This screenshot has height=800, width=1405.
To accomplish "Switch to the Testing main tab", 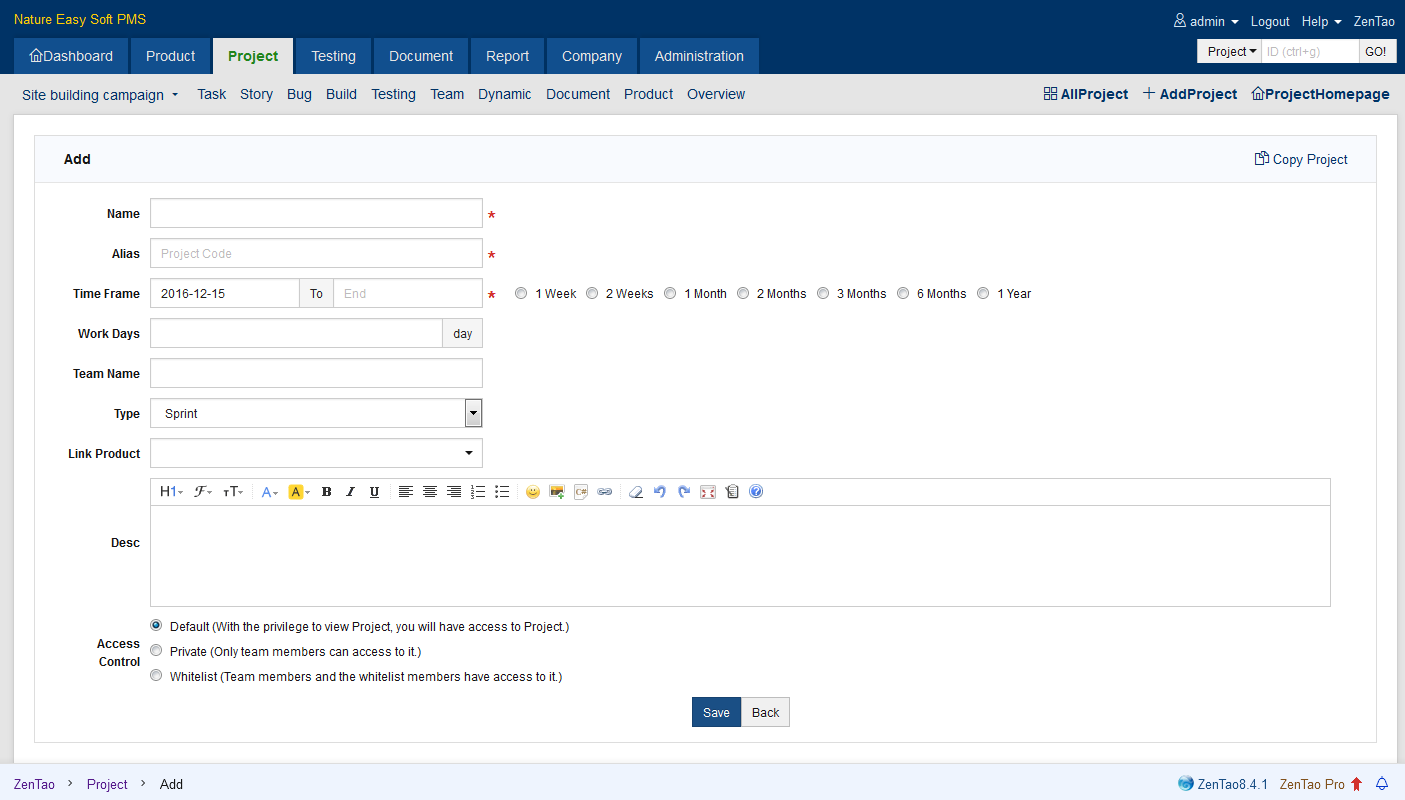I will [333, 56].
